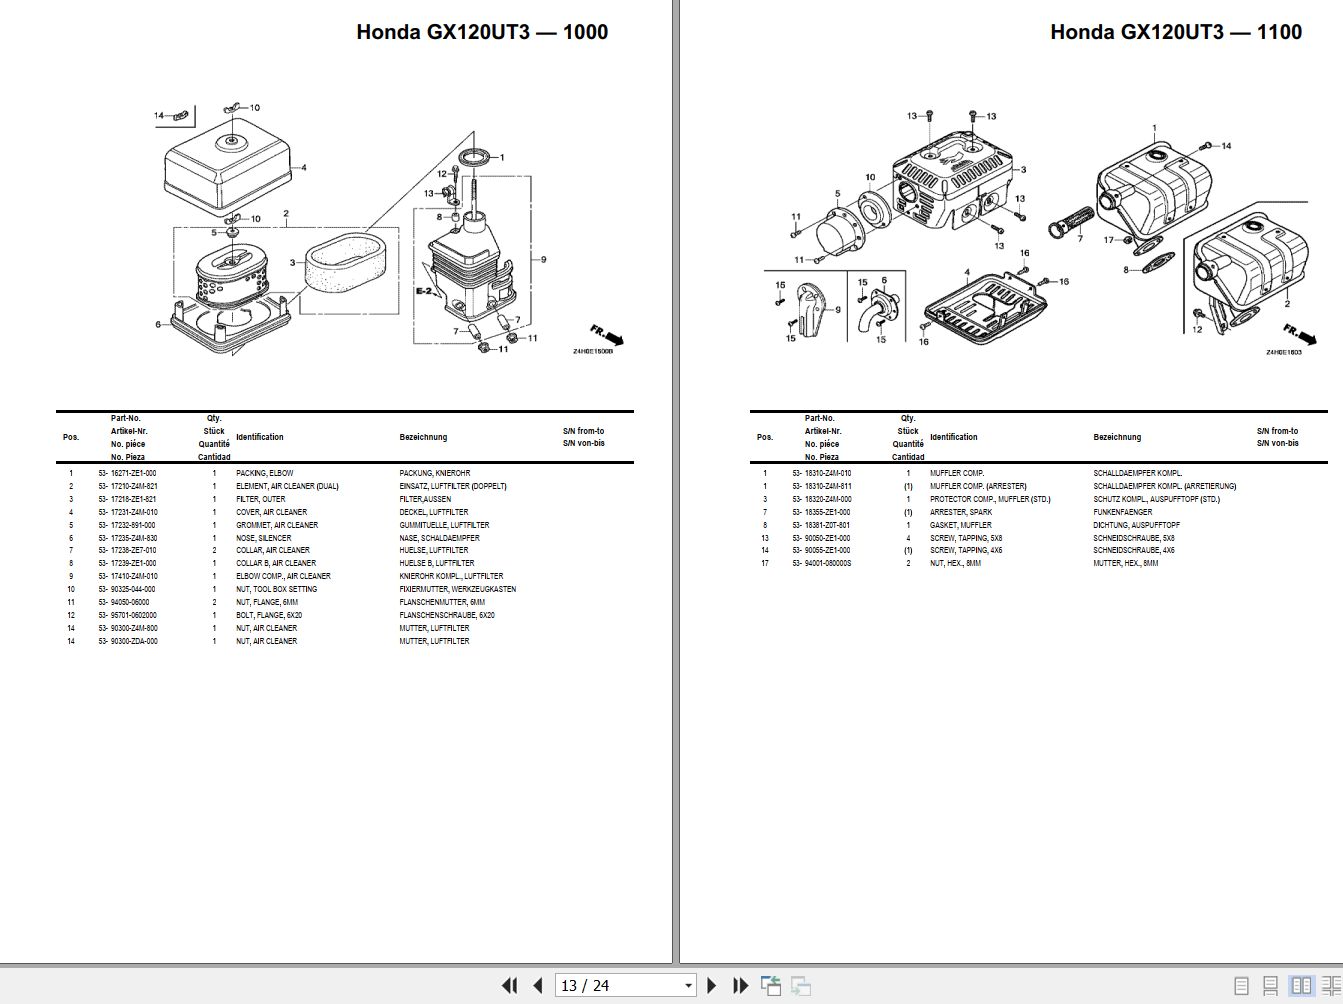The height and width of the screenshot is (1004, 1343).
Task: Click the Honda GX120UT3 — 1100 heading
Action: click(x=1175, y=32)
